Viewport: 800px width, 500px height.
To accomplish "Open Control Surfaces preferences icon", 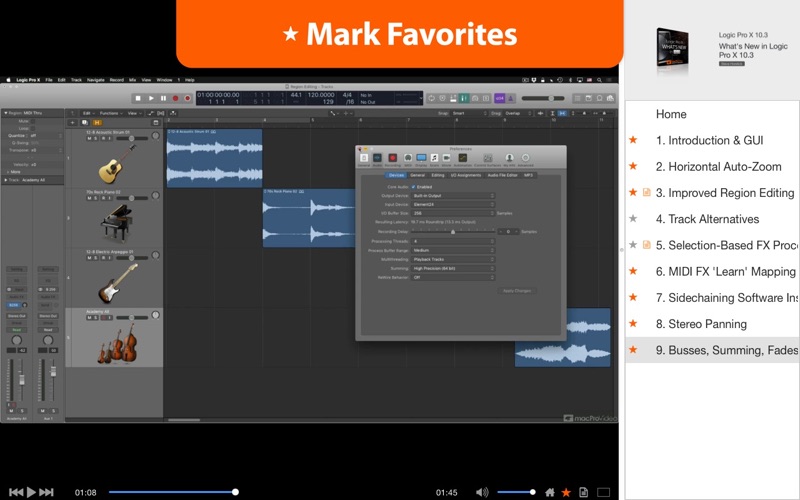I will click(488, 160).
